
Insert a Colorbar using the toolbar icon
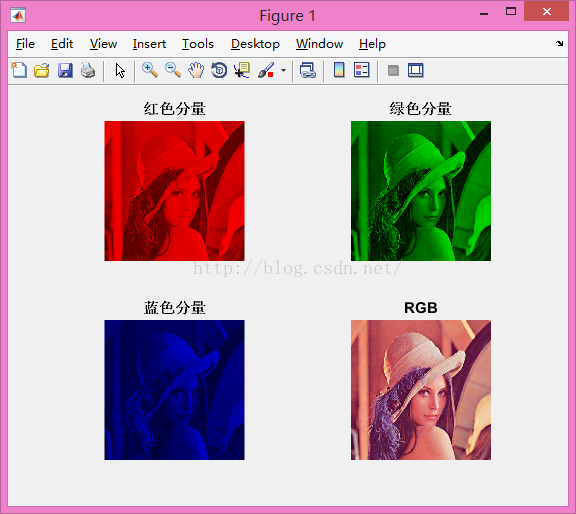339,70
